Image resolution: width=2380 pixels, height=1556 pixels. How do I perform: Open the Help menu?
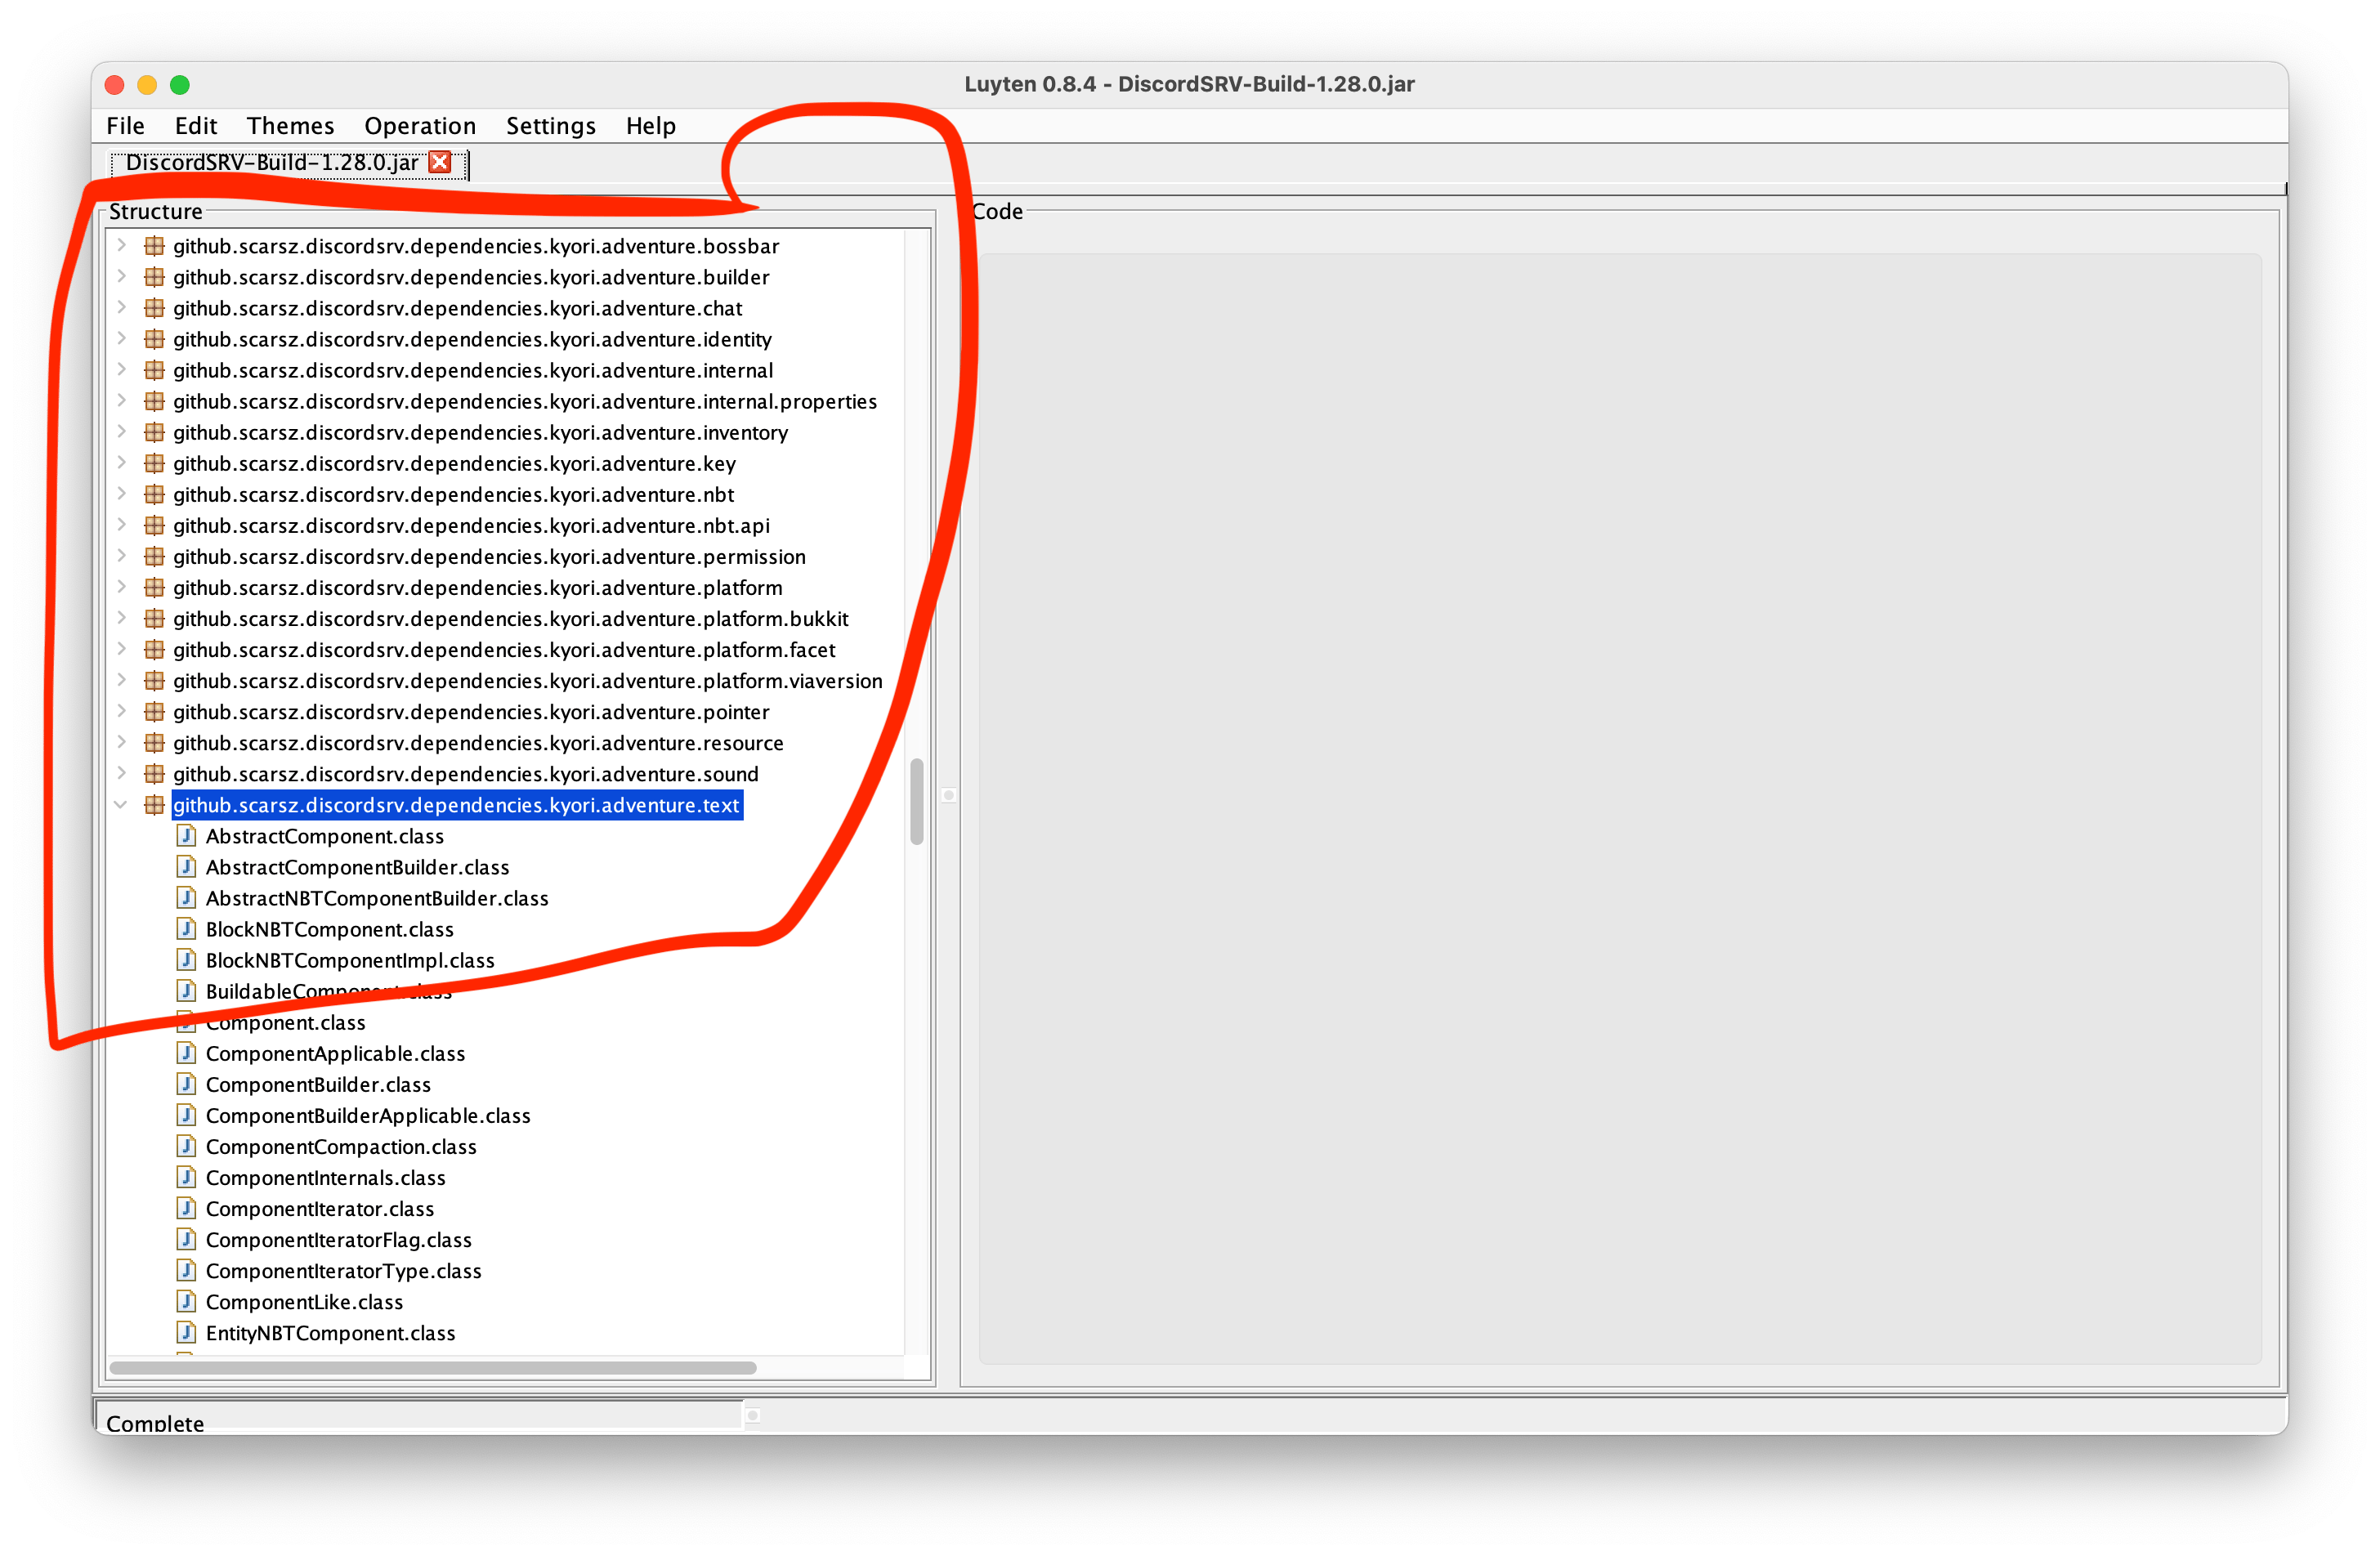pos(651,126)
